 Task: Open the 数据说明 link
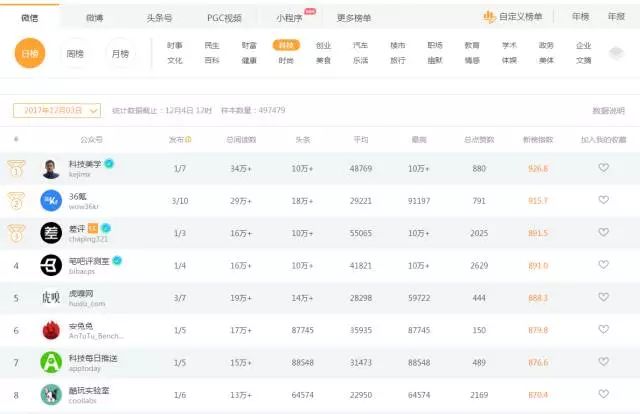coord(609,111)
